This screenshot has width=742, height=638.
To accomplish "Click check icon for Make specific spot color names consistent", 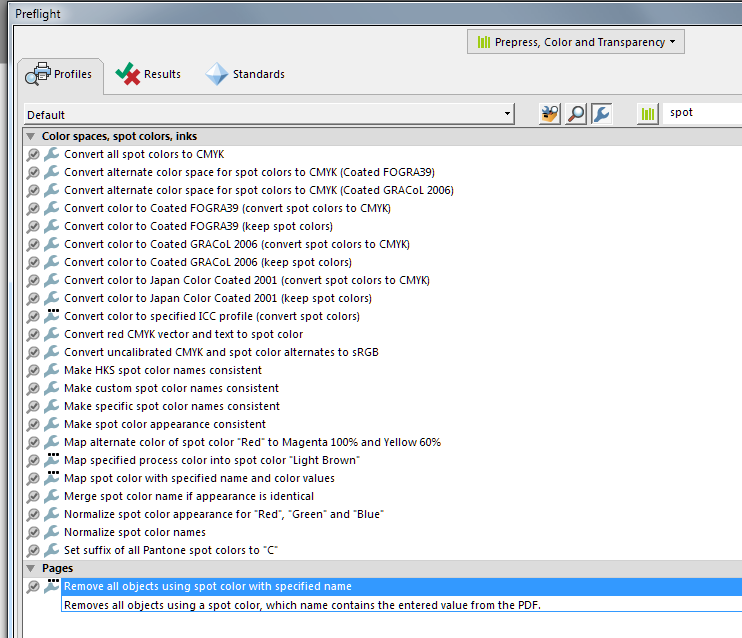I will click(33, 407).
